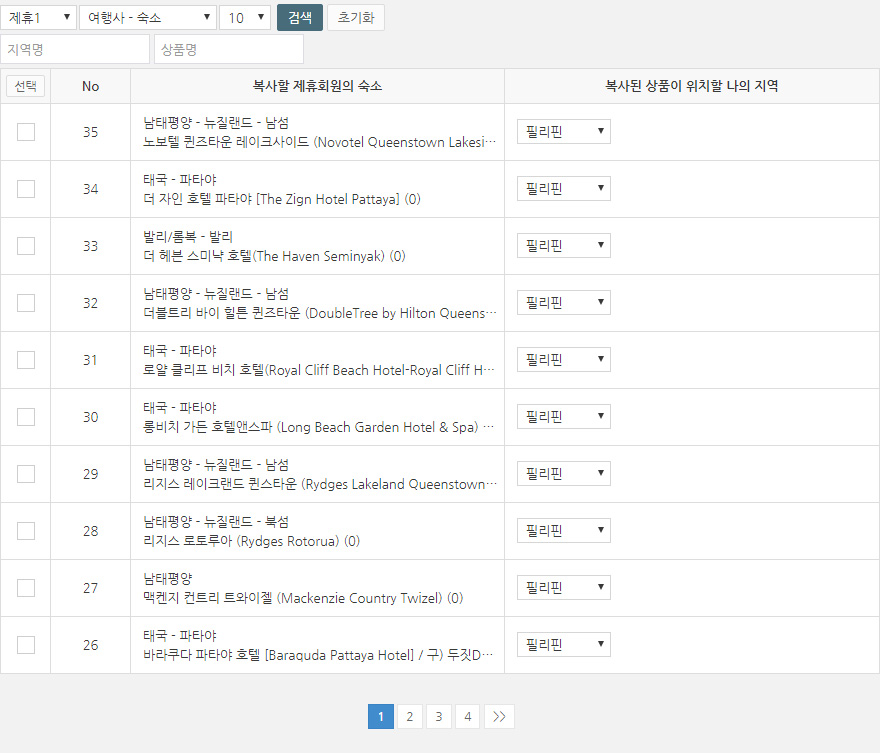The height and width of the screenshot is (753, 880).
Task: Check the checkbox for row No 28
Action: click(x=26, y=531)
